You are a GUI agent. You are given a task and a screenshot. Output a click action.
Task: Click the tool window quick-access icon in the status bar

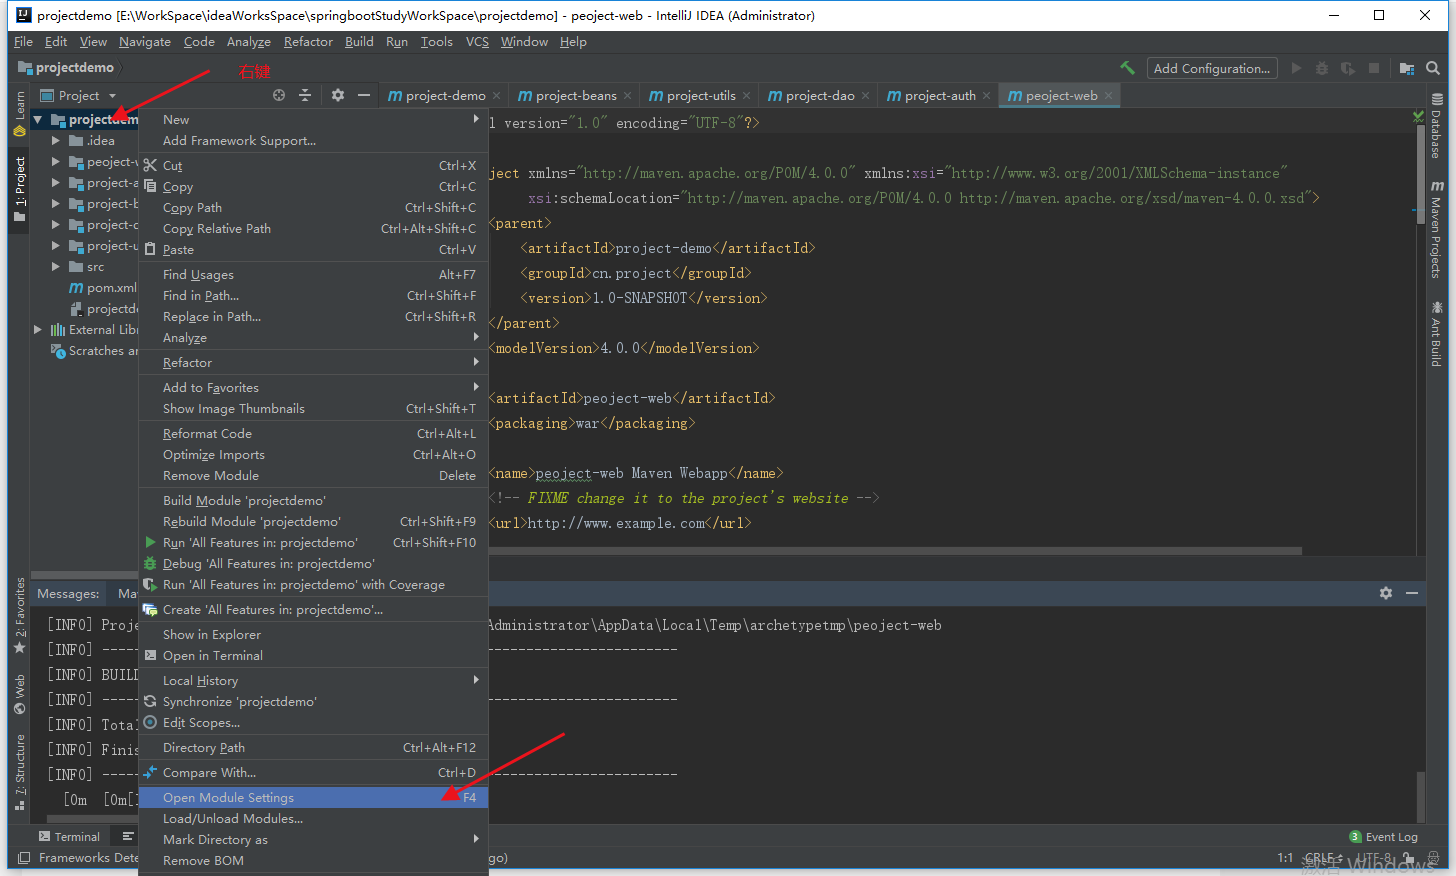(24, 858)
